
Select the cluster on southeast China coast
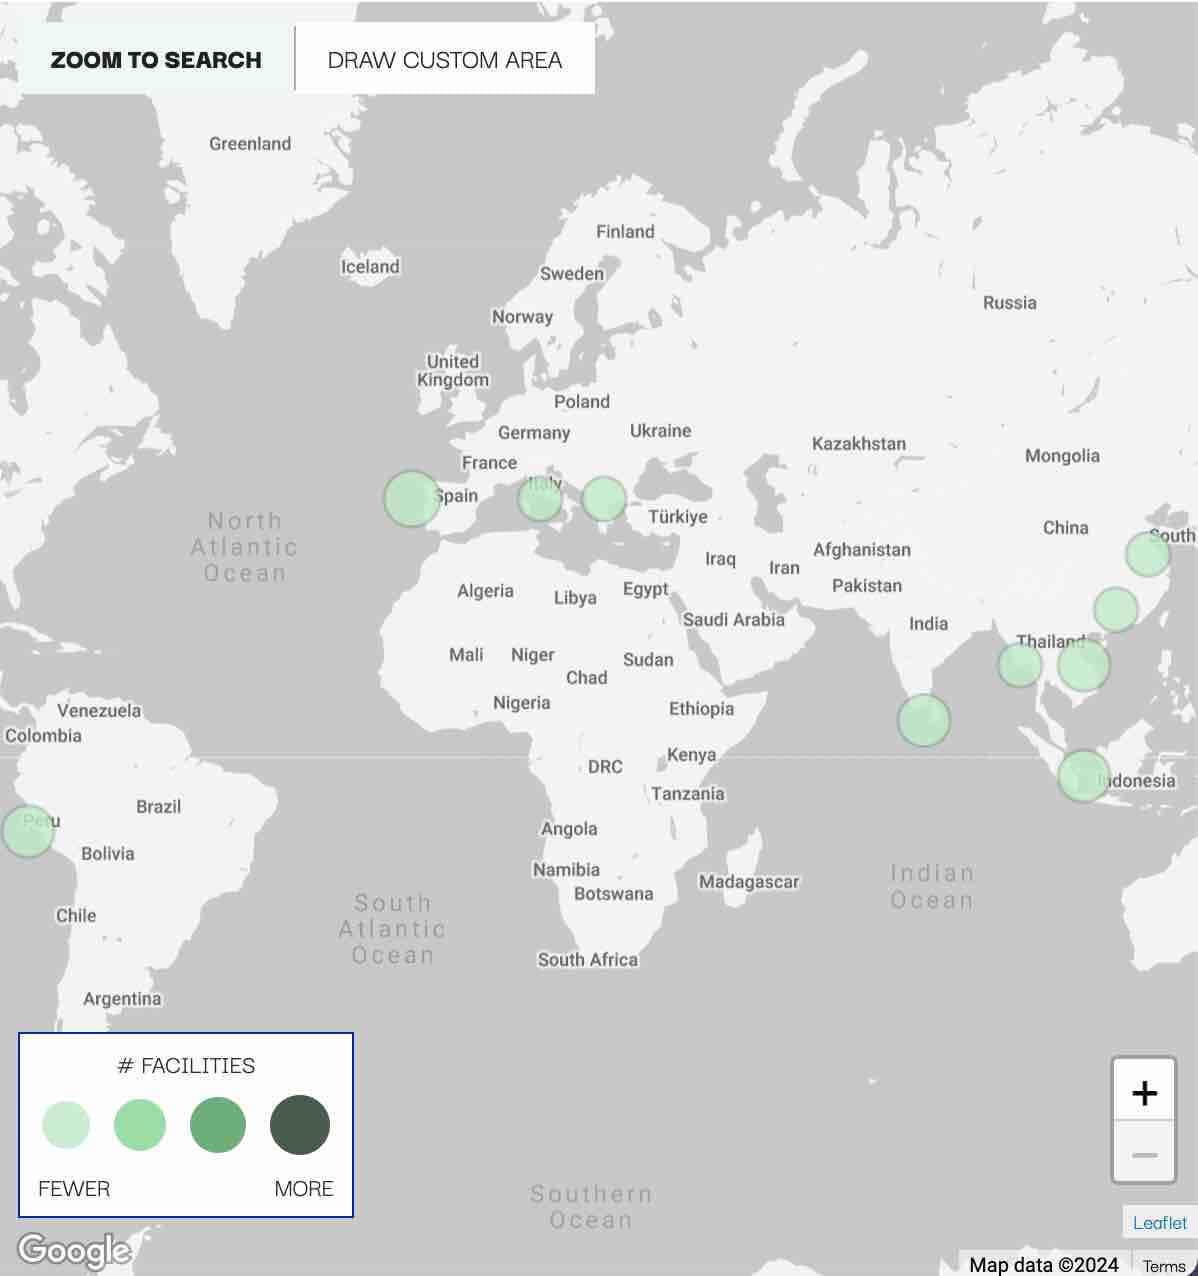1115,609
